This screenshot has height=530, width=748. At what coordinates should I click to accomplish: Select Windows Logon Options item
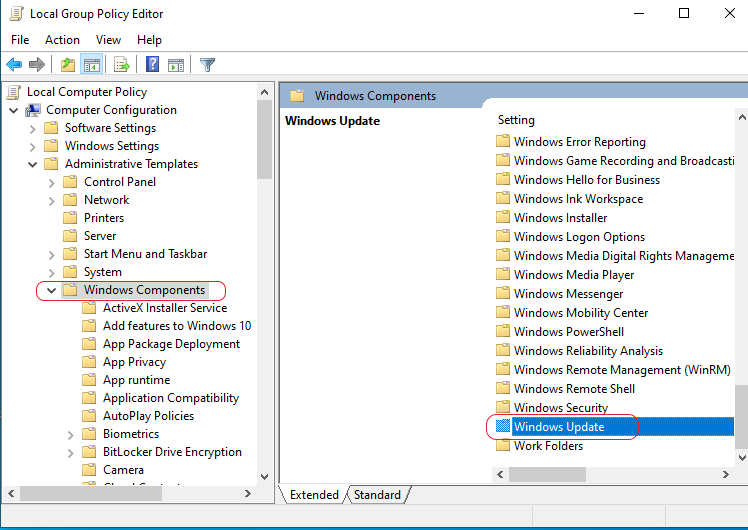[x=579, y=237]
